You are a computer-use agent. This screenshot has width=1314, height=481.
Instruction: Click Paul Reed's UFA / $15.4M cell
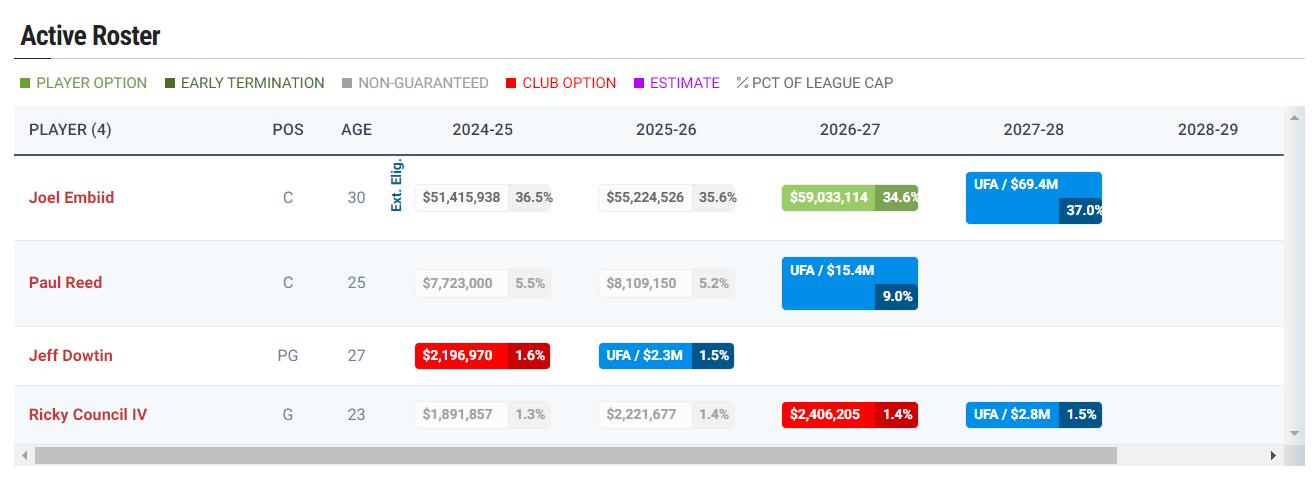coord(849,283)
